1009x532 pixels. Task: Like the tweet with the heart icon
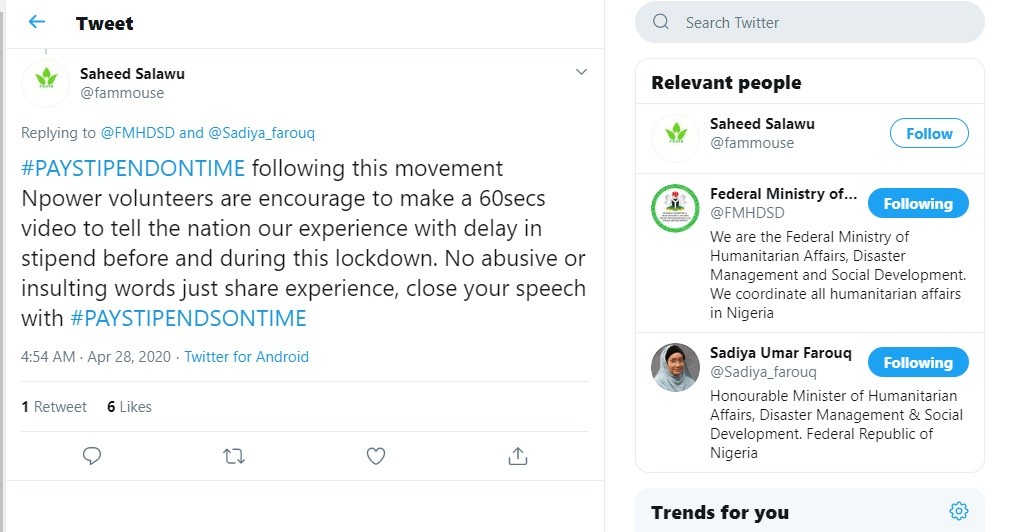pos(376,456)
